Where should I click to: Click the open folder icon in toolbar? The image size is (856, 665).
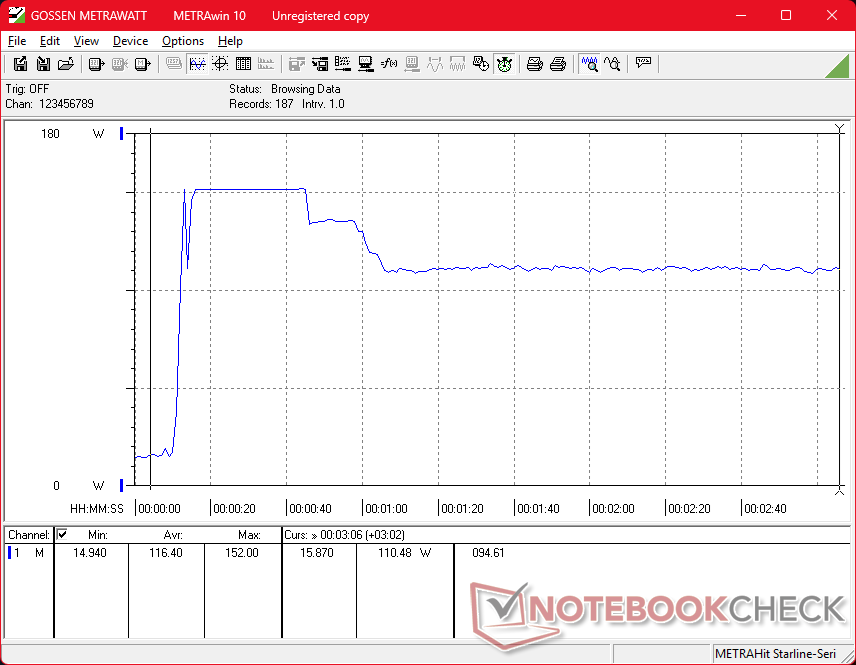coord(66,64)
